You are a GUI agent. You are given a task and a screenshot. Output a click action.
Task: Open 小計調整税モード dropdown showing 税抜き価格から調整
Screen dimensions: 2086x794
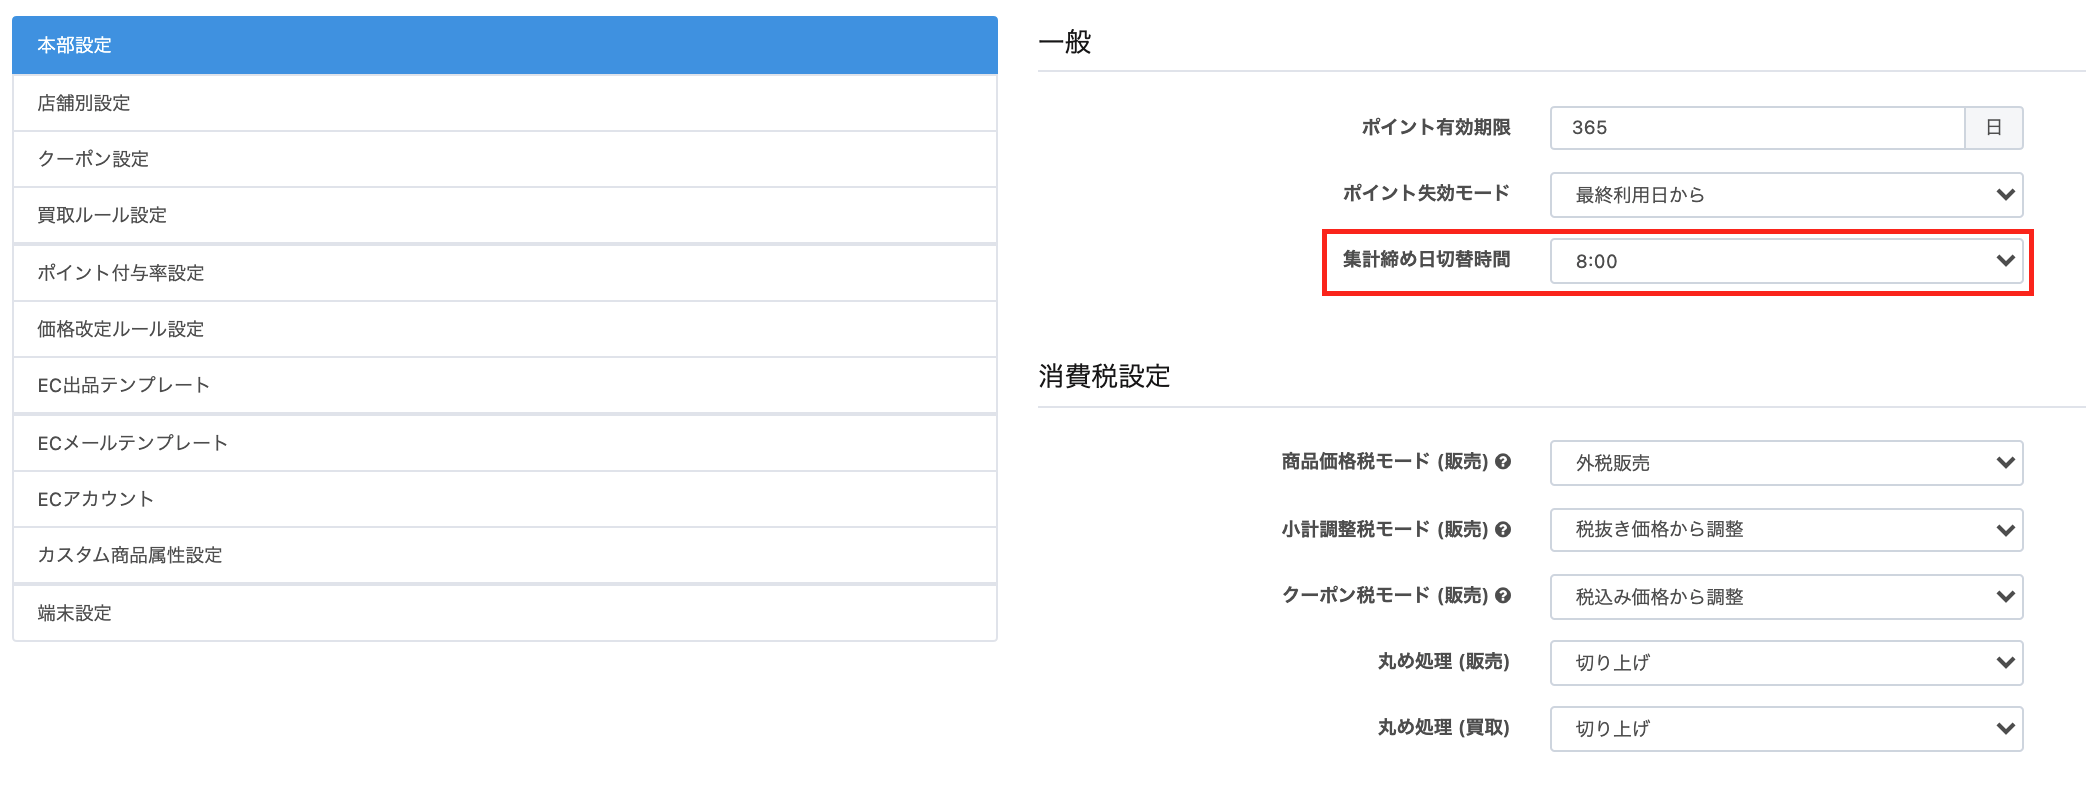(x=1786, y=530)
